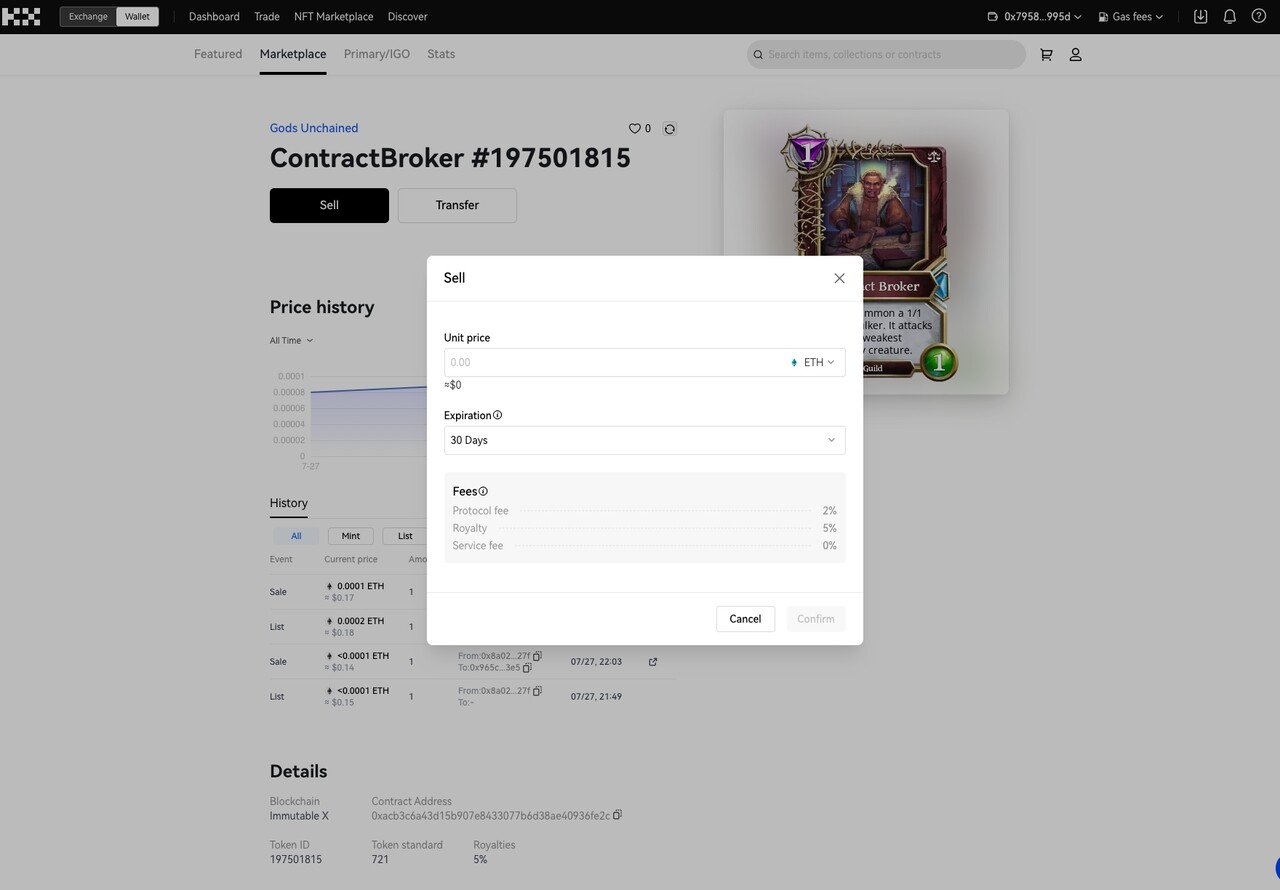Copy From address in 07/27, 21:49 row
This screenshot has width=1280, height=890.
click(537, 691)
